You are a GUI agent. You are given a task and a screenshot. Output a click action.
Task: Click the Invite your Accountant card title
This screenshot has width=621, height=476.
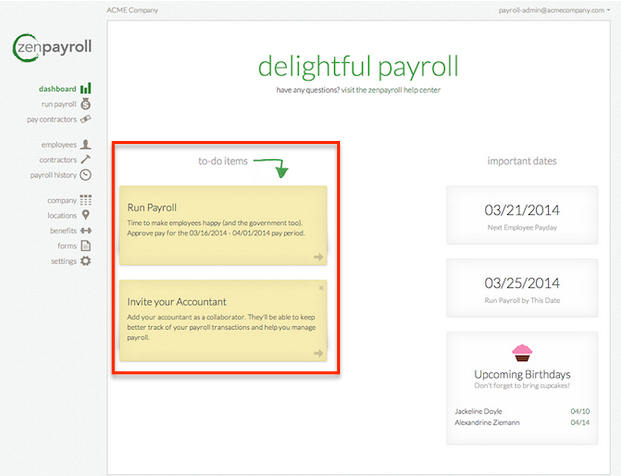[x=177, y=302]
